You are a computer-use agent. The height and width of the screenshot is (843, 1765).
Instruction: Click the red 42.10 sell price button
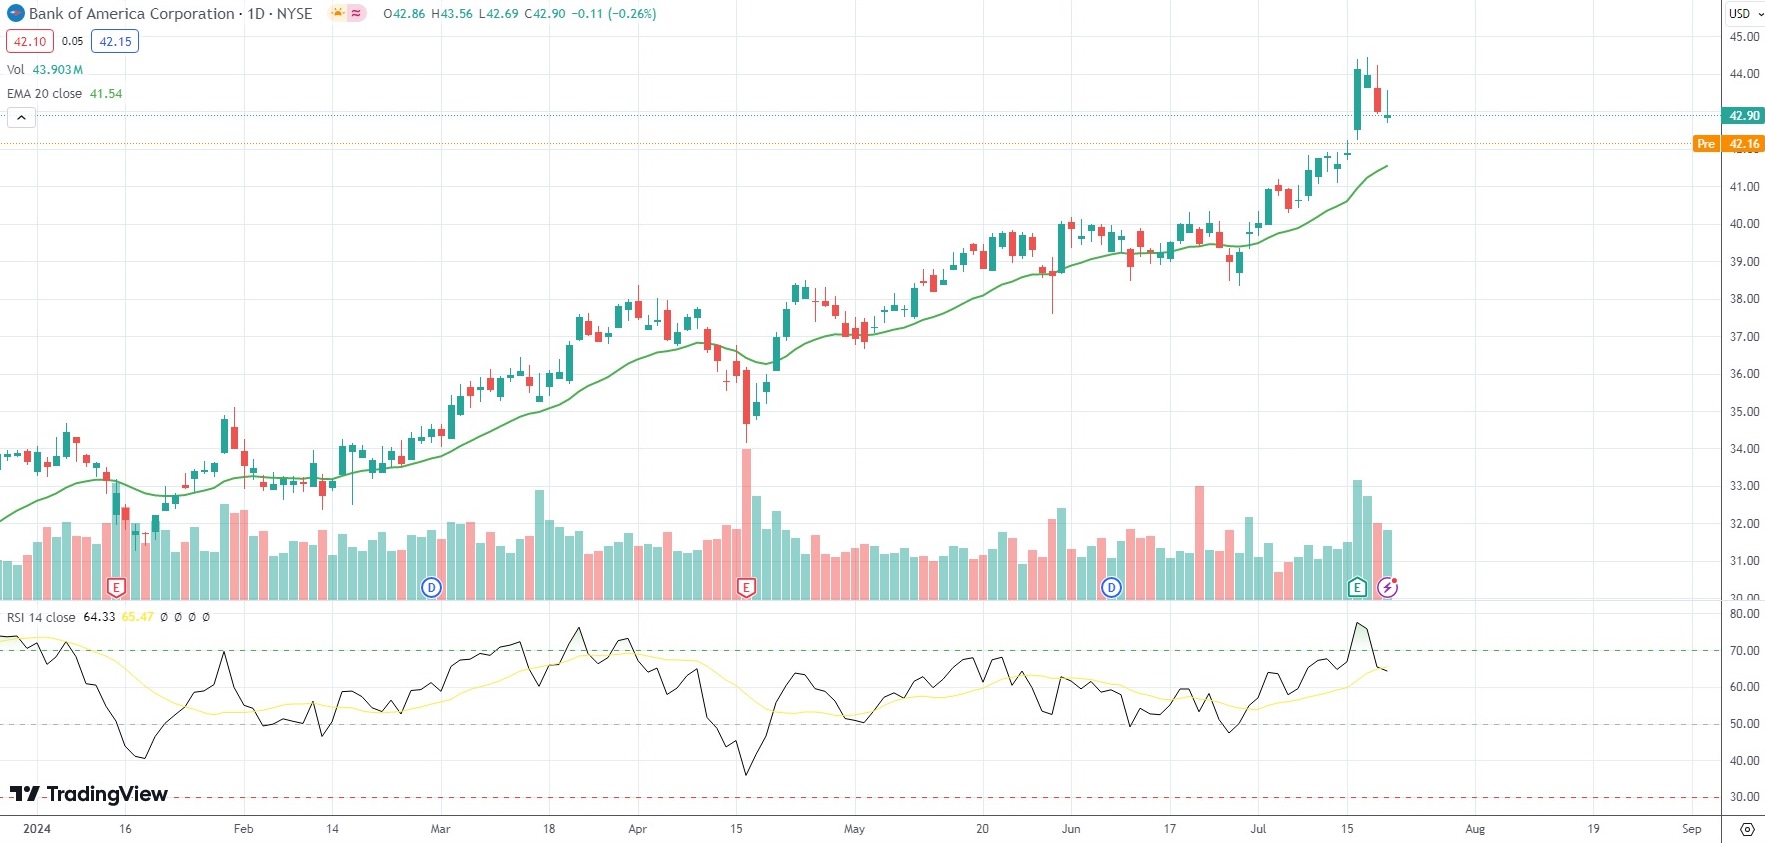pyautogui.click(x=30, y=42)
